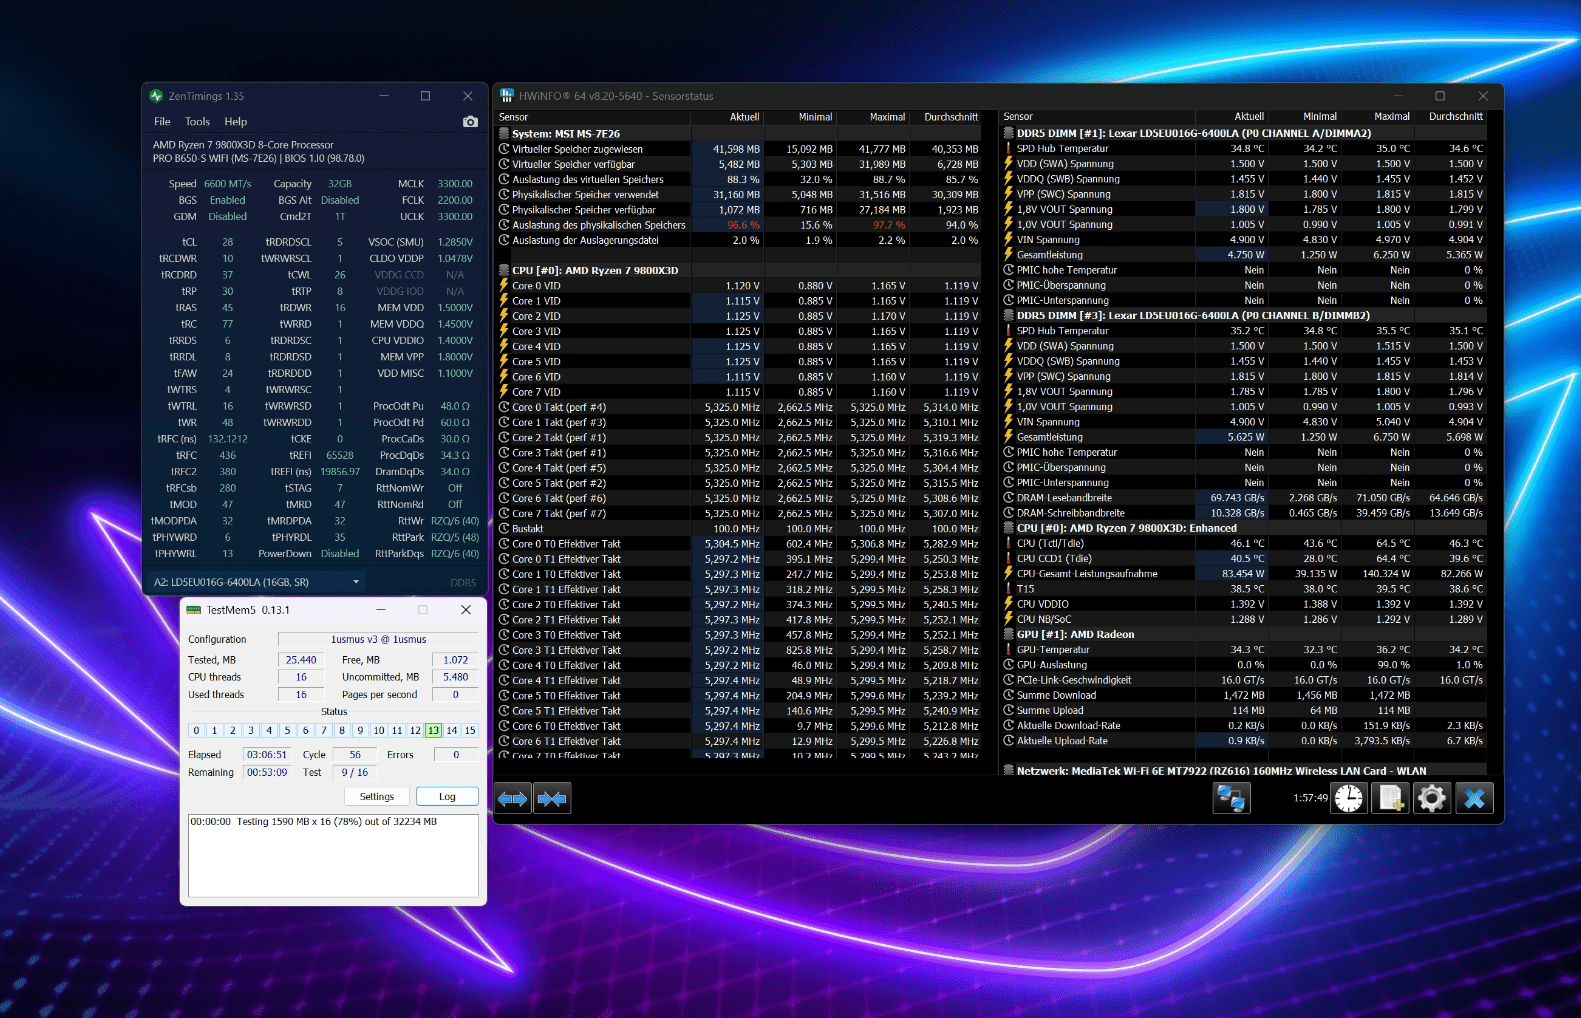
Task: Click the TestMem5 thread 13 status box
Action: tap(433, 731)
